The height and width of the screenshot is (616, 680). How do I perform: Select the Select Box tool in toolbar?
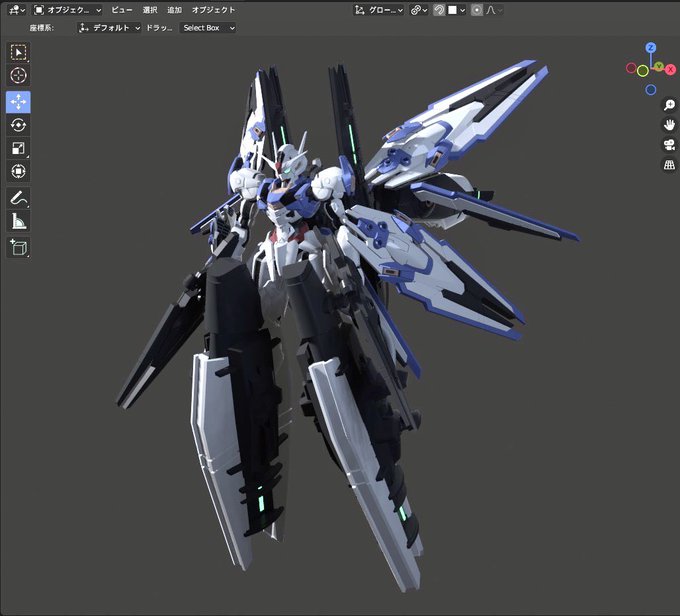[18, 52]
